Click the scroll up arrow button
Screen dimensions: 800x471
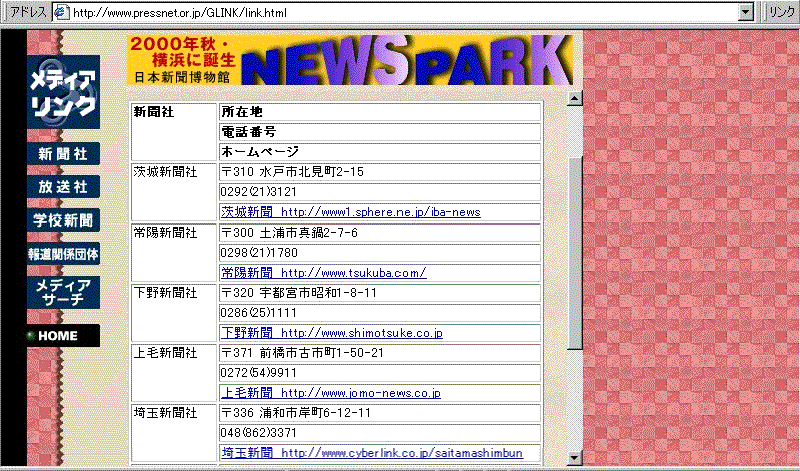pos(574,98)
